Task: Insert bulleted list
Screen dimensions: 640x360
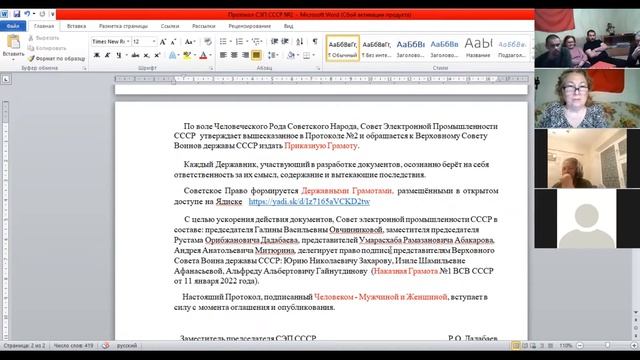Action: [223, 42]
